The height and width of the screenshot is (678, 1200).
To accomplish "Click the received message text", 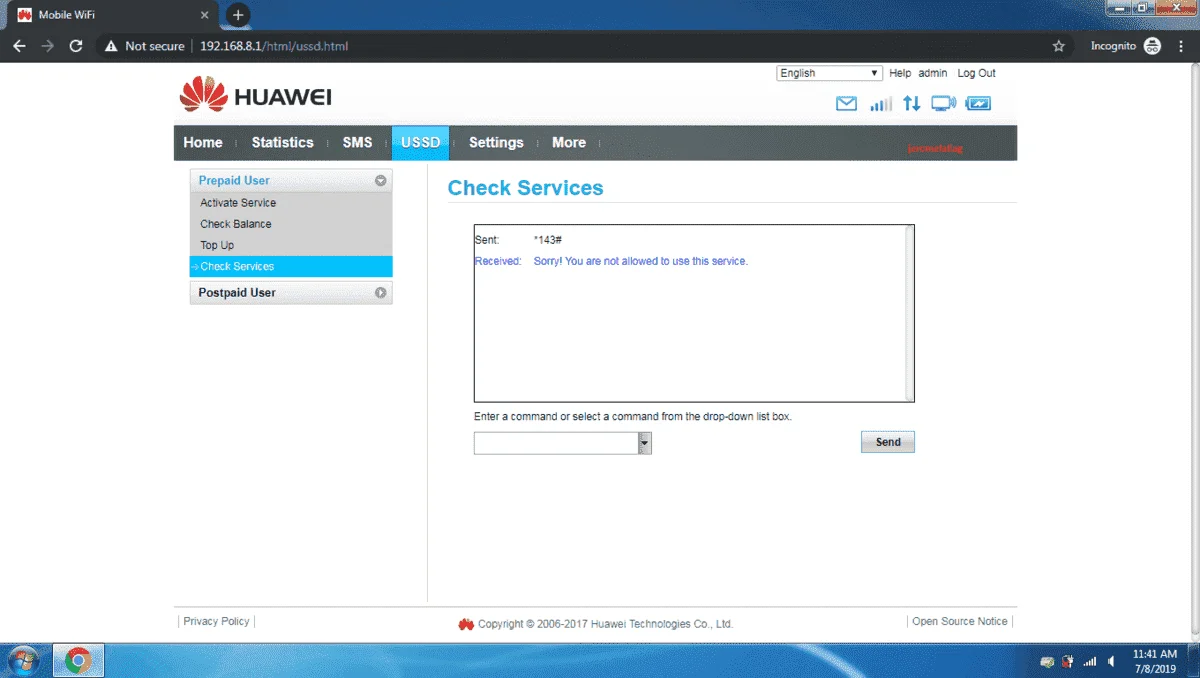I will tap(641, 261).
